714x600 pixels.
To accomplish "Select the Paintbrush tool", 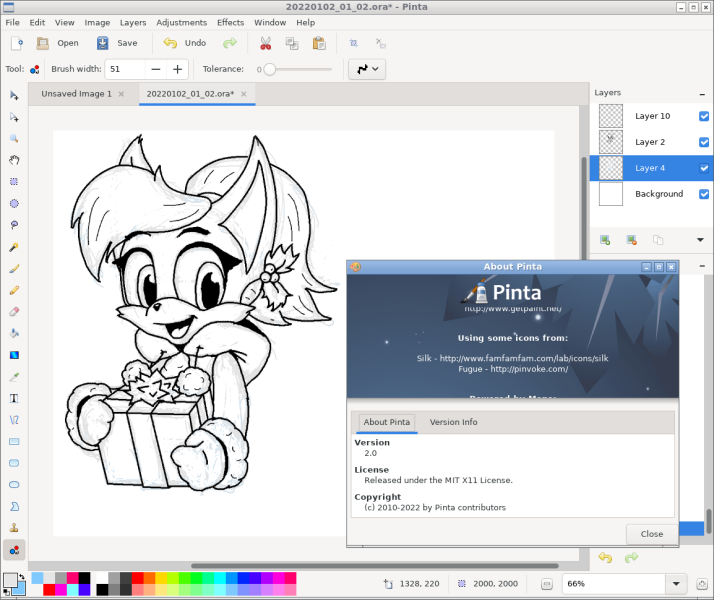I will tap(14, 269).
